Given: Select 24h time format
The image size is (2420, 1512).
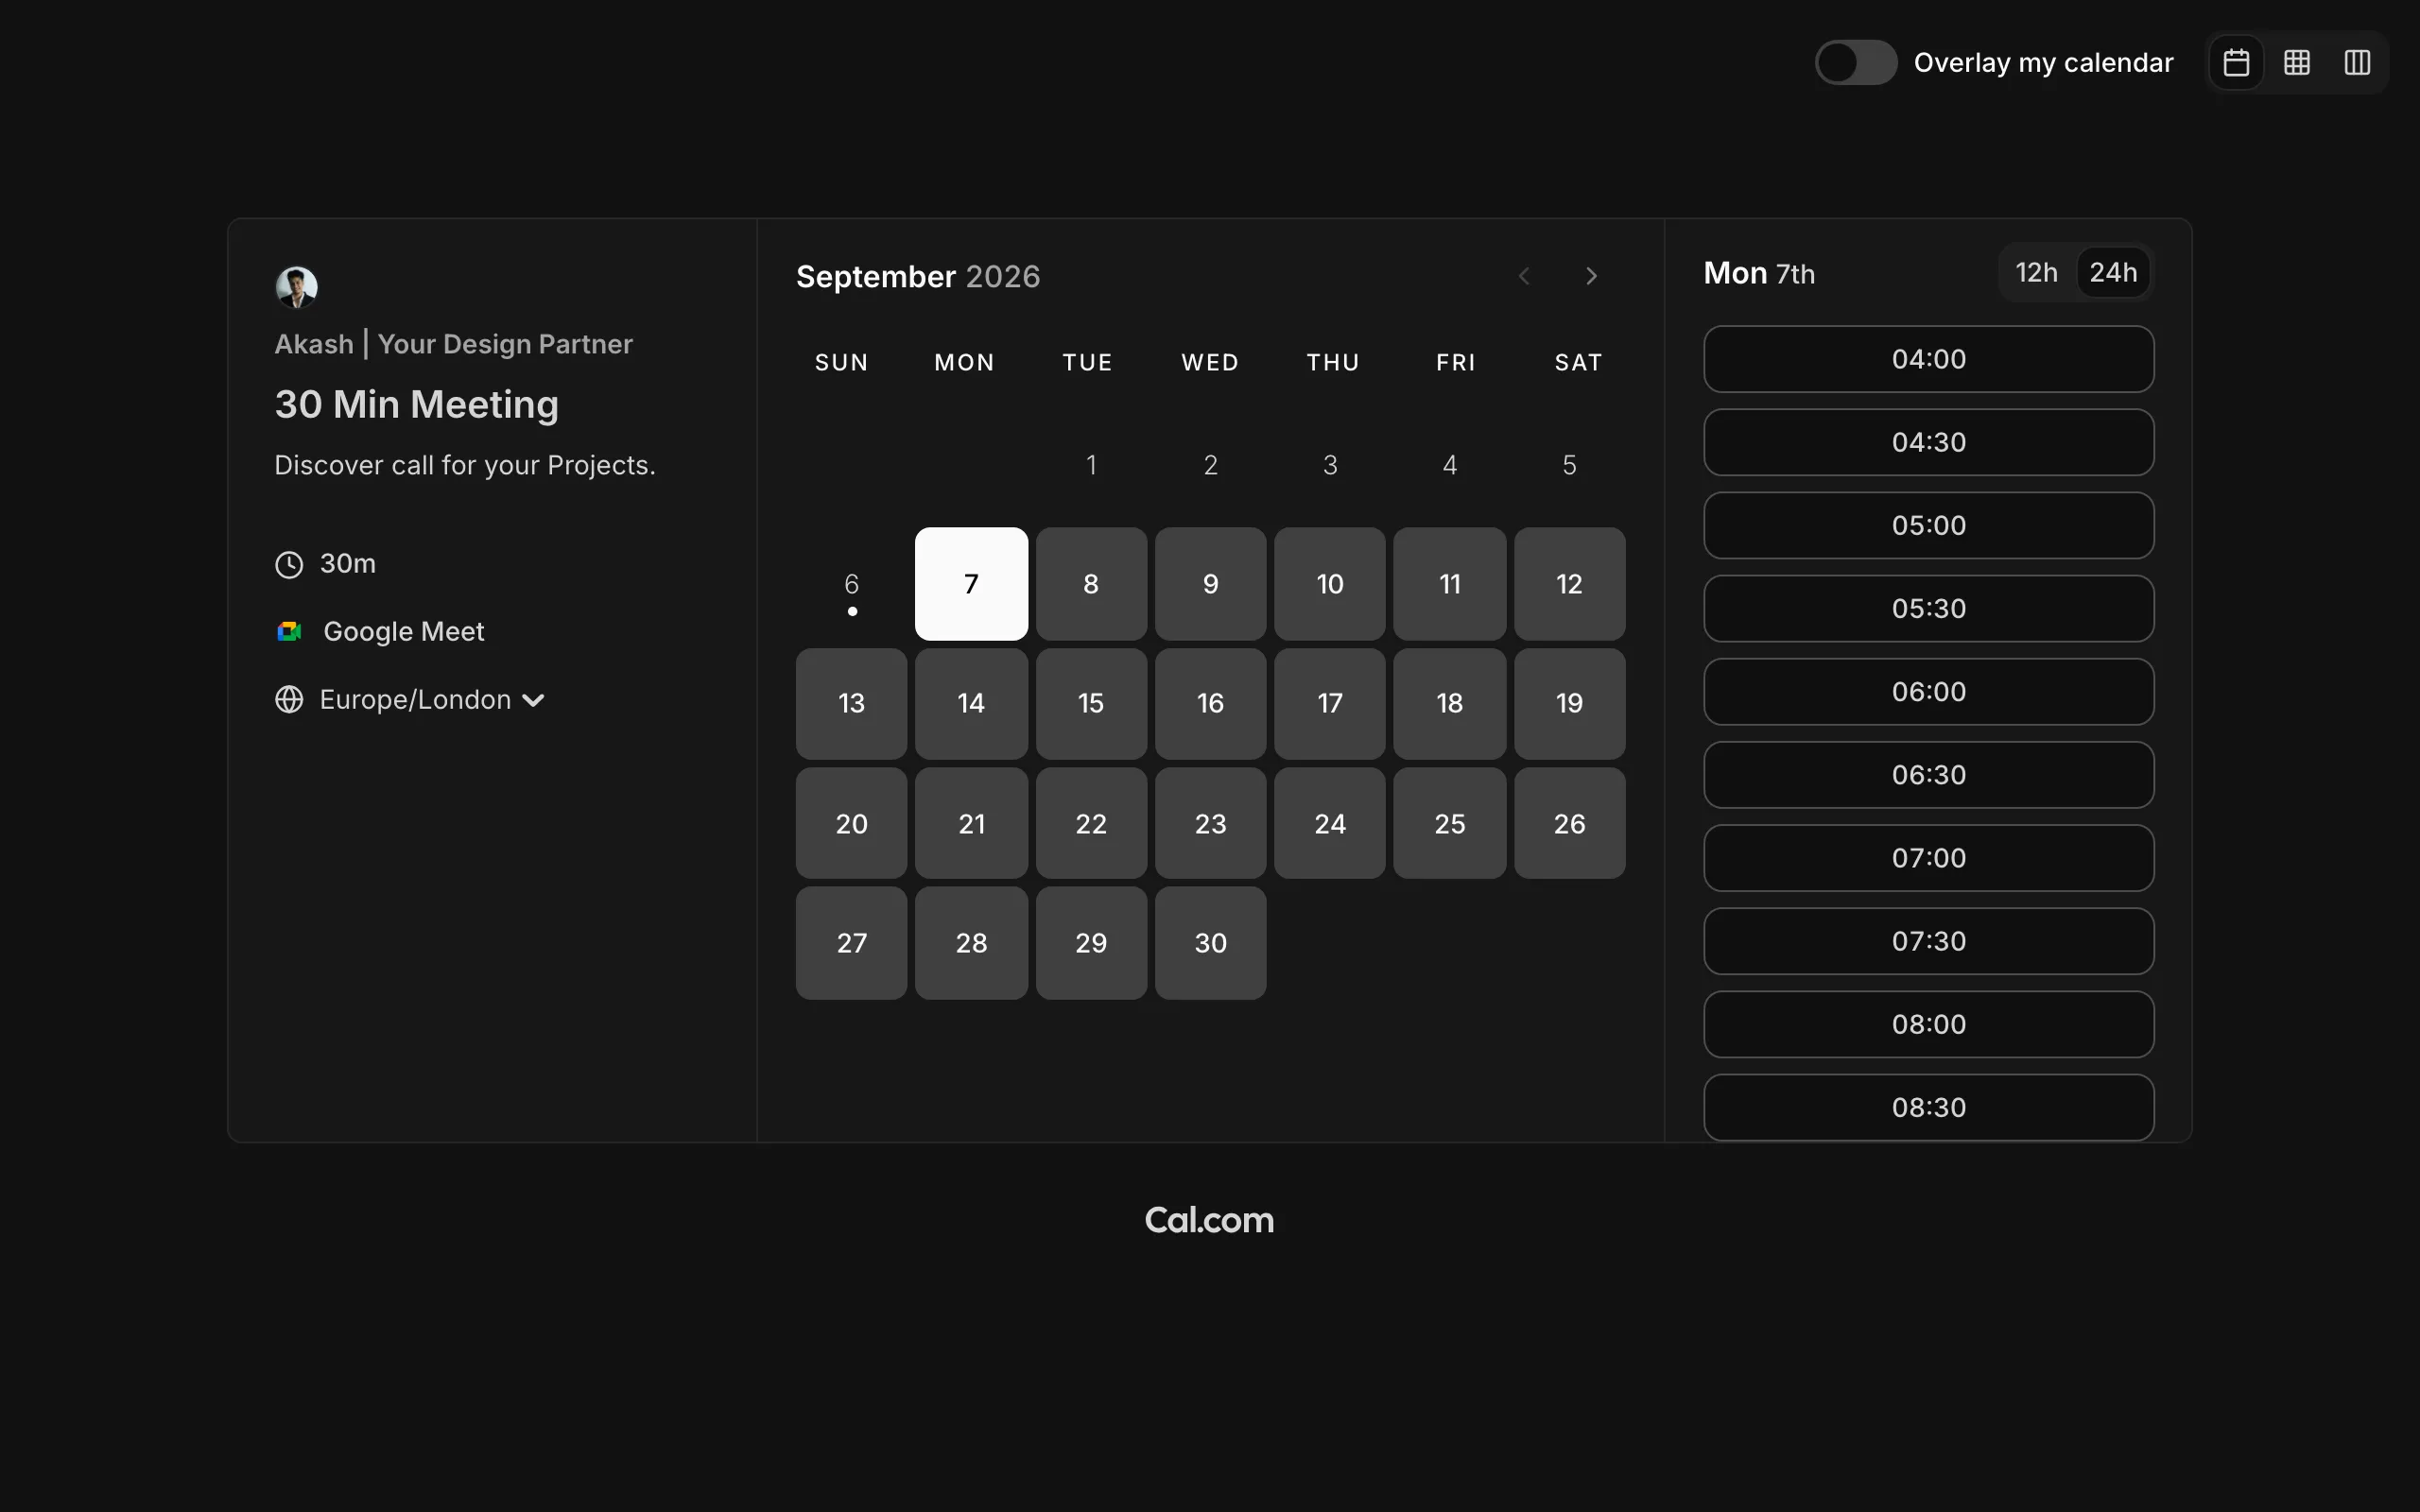Looking at the screenshot, I should coord(2113,272).
